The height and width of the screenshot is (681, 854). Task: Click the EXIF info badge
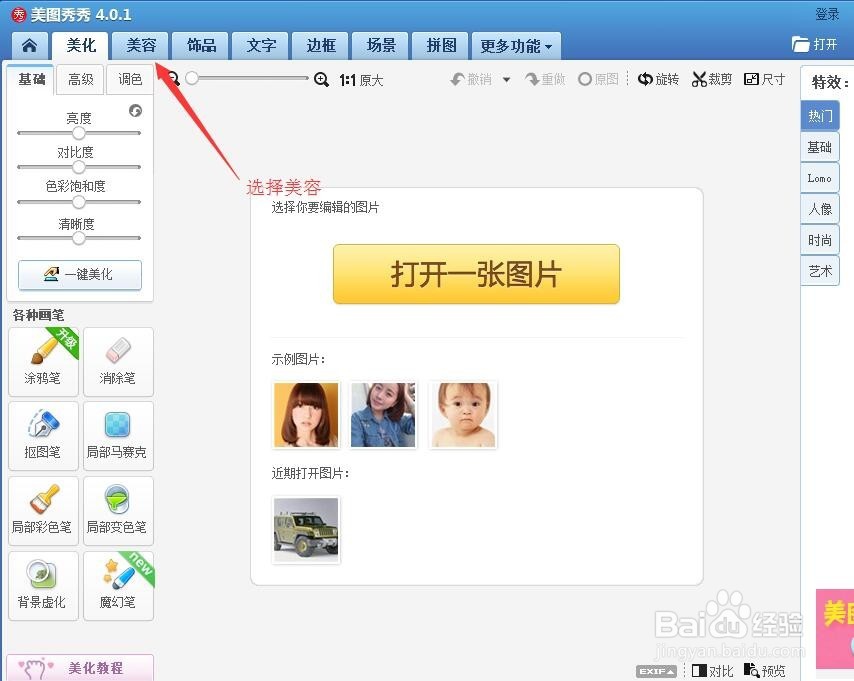[x=656, y=671]
